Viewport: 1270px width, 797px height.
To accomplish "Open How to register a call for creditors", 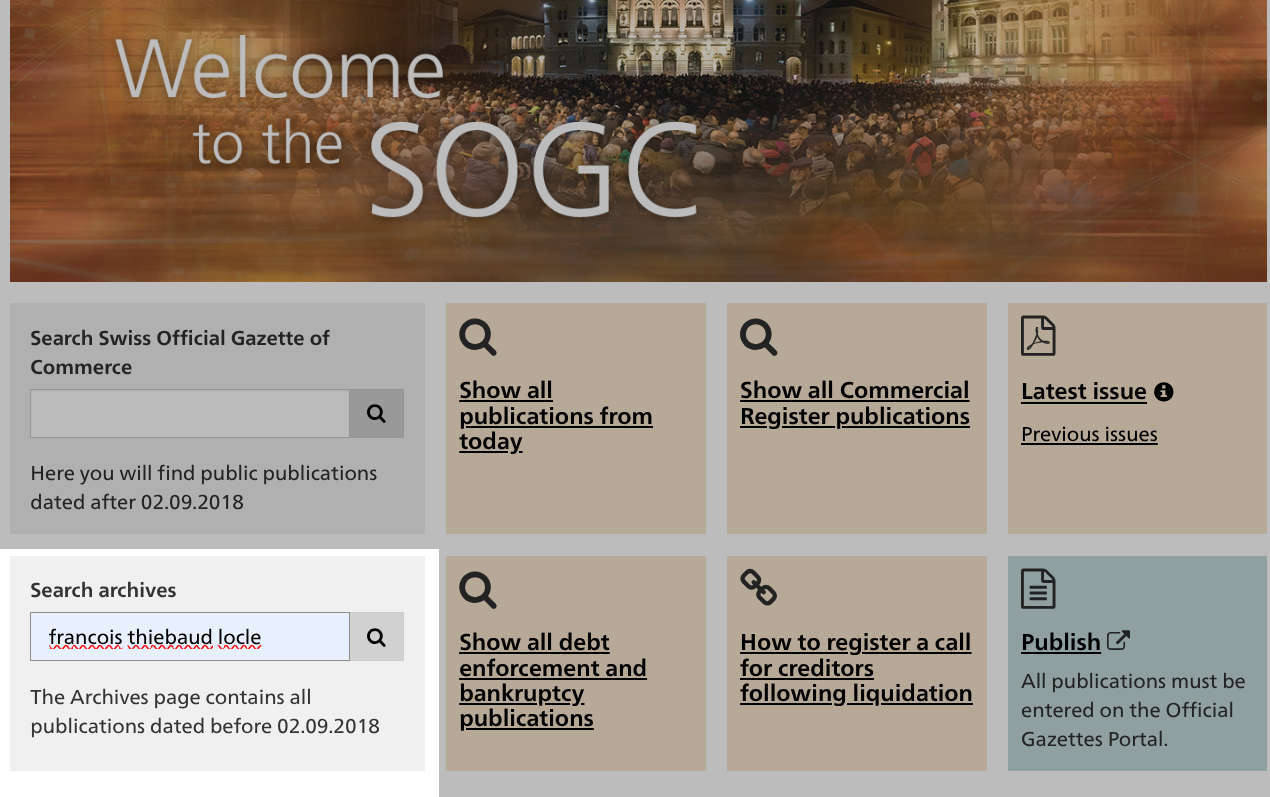I will [x=855, y=667].
